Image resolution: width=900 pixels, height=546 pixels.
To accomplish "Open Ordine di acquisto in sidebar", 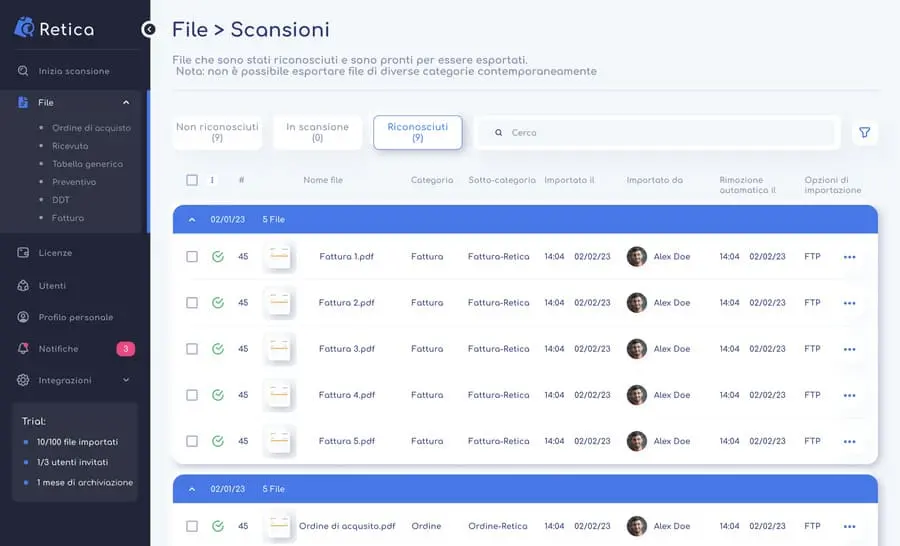I will (91, 128).
